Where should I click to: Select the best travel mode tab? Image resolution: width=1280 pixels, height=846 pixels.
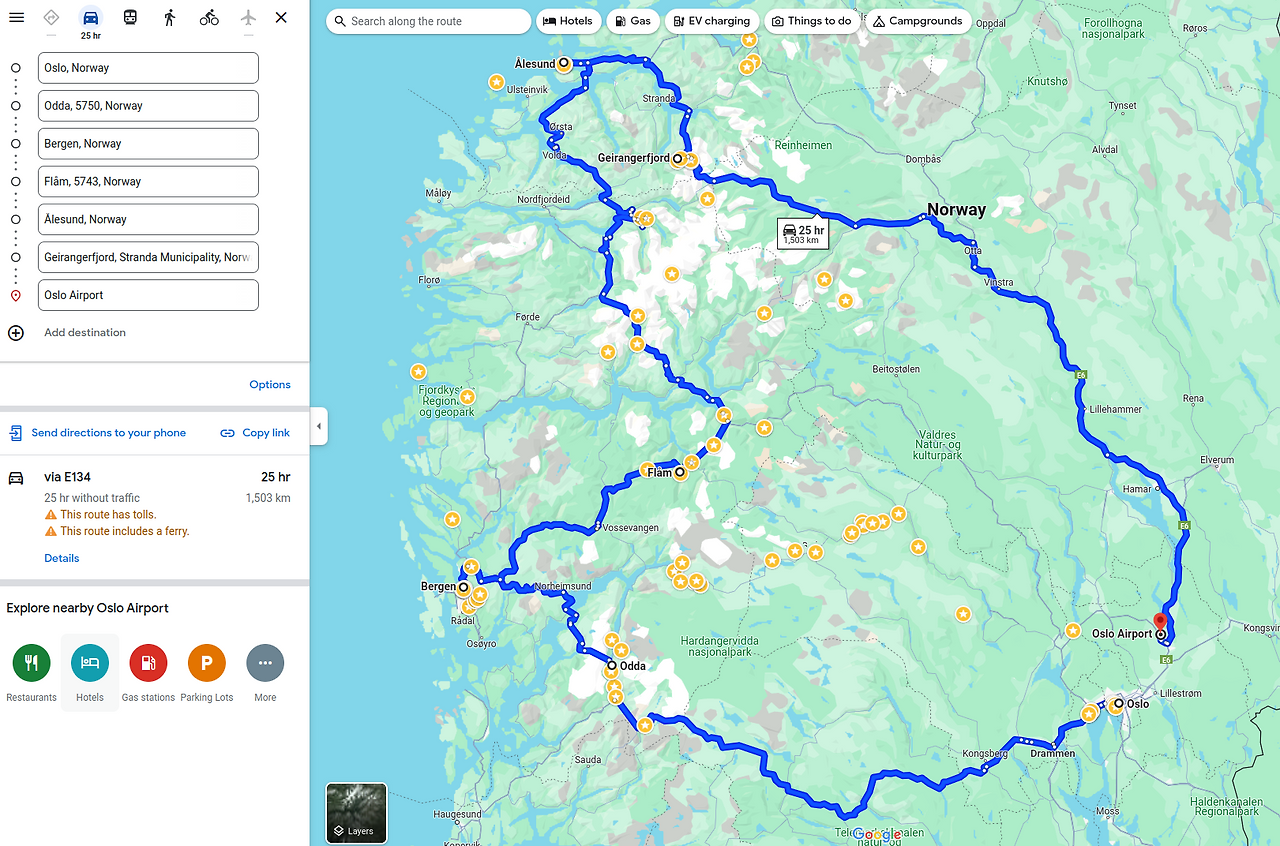point(51,17)
